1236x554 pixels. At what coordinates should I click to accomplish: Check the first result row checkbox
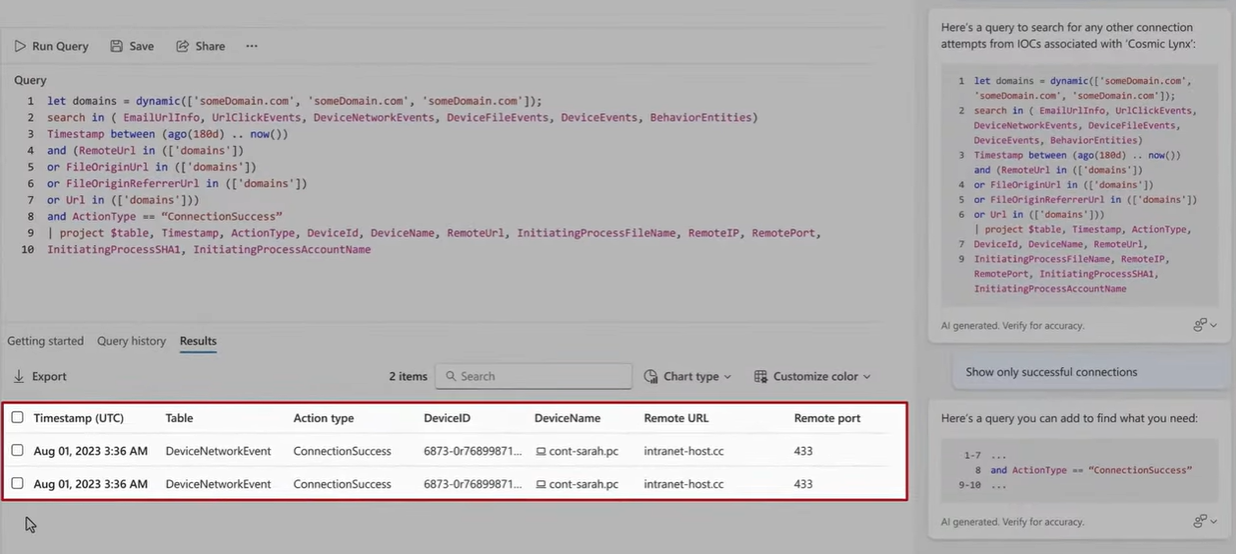pyautogui.click(x=17, y=451)
